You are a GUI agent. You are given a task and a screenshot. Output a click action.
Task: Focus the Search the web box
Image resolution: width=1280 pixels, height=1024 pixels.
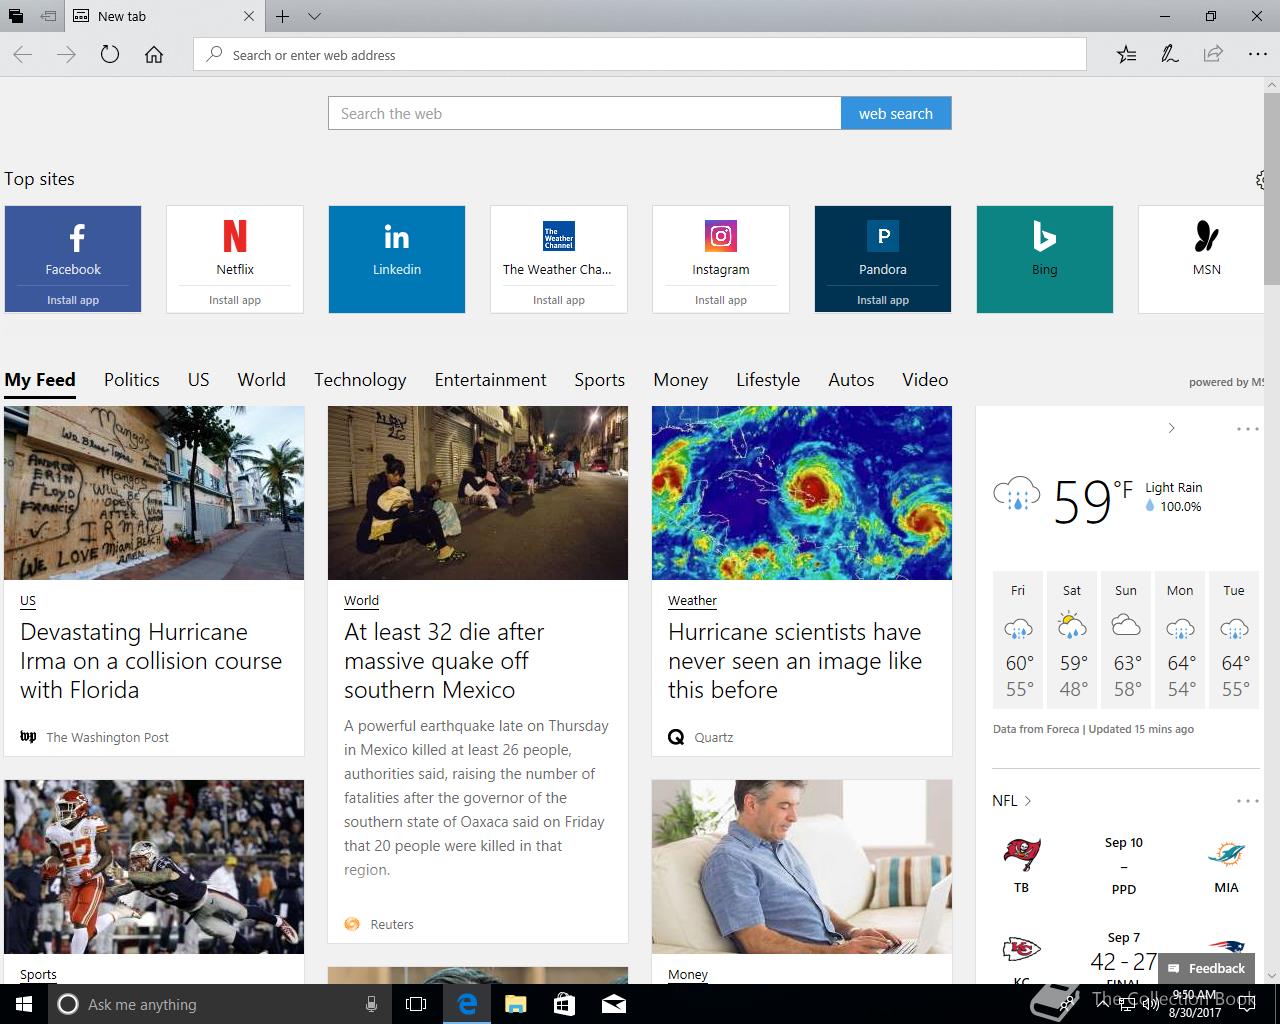[585, 113]
